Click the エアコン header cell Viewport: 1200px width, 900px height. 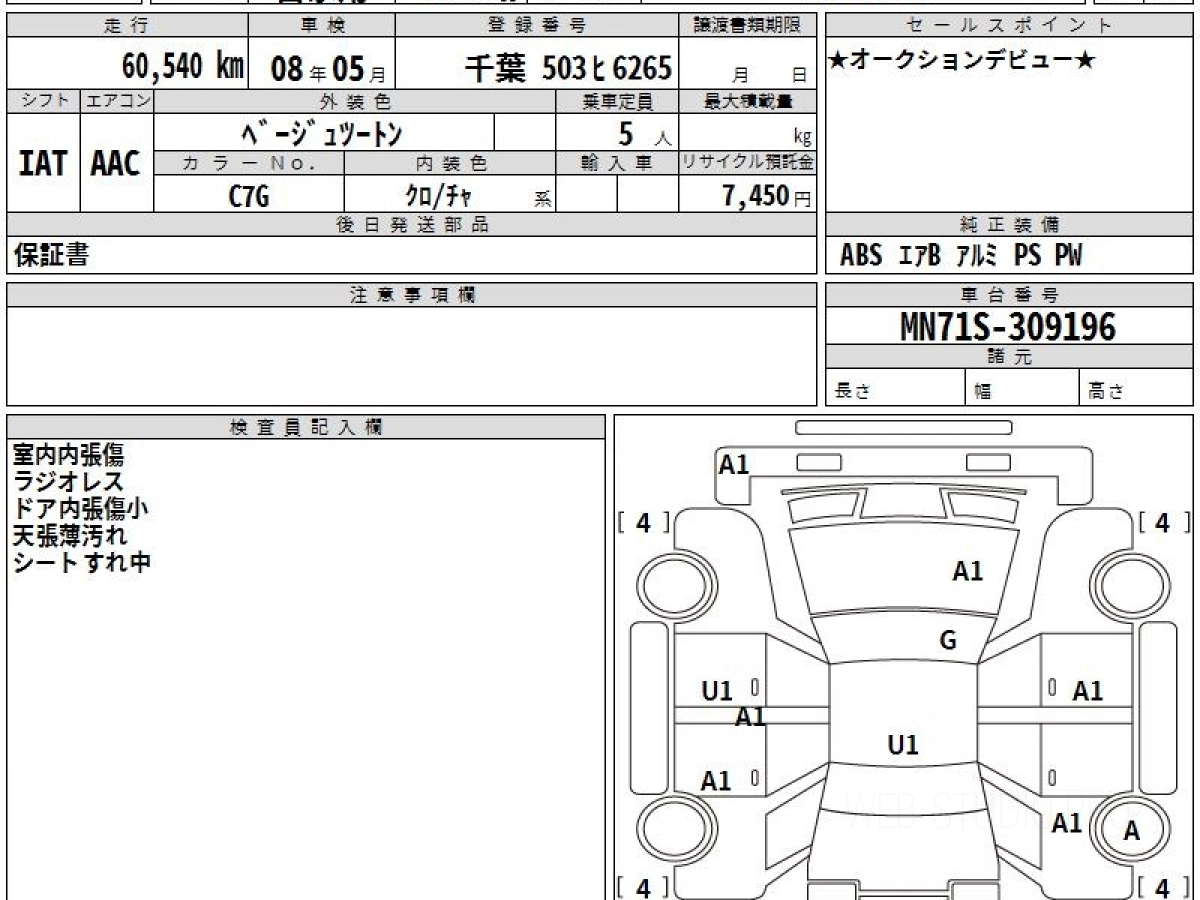point(117,101)
